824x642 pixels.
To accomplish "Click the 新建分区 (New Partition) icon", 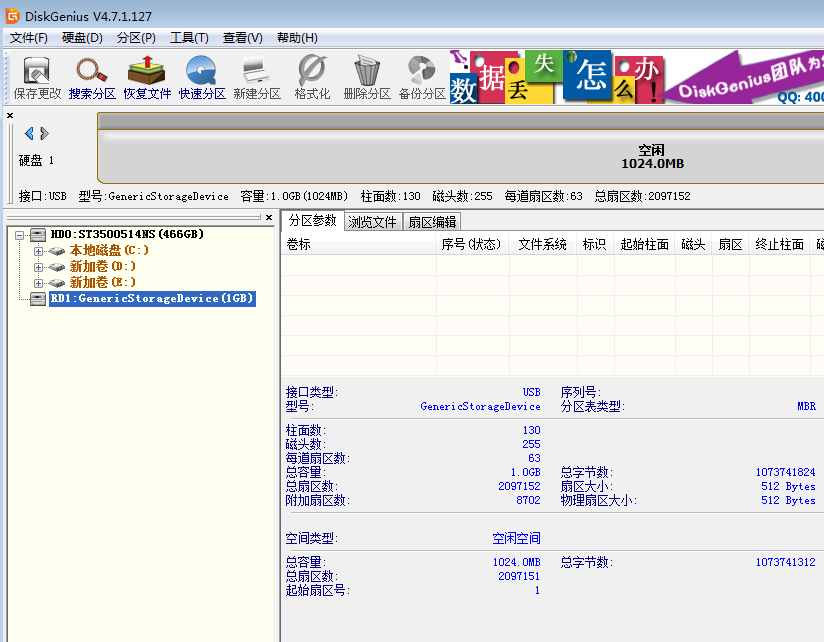I will 257,78.
